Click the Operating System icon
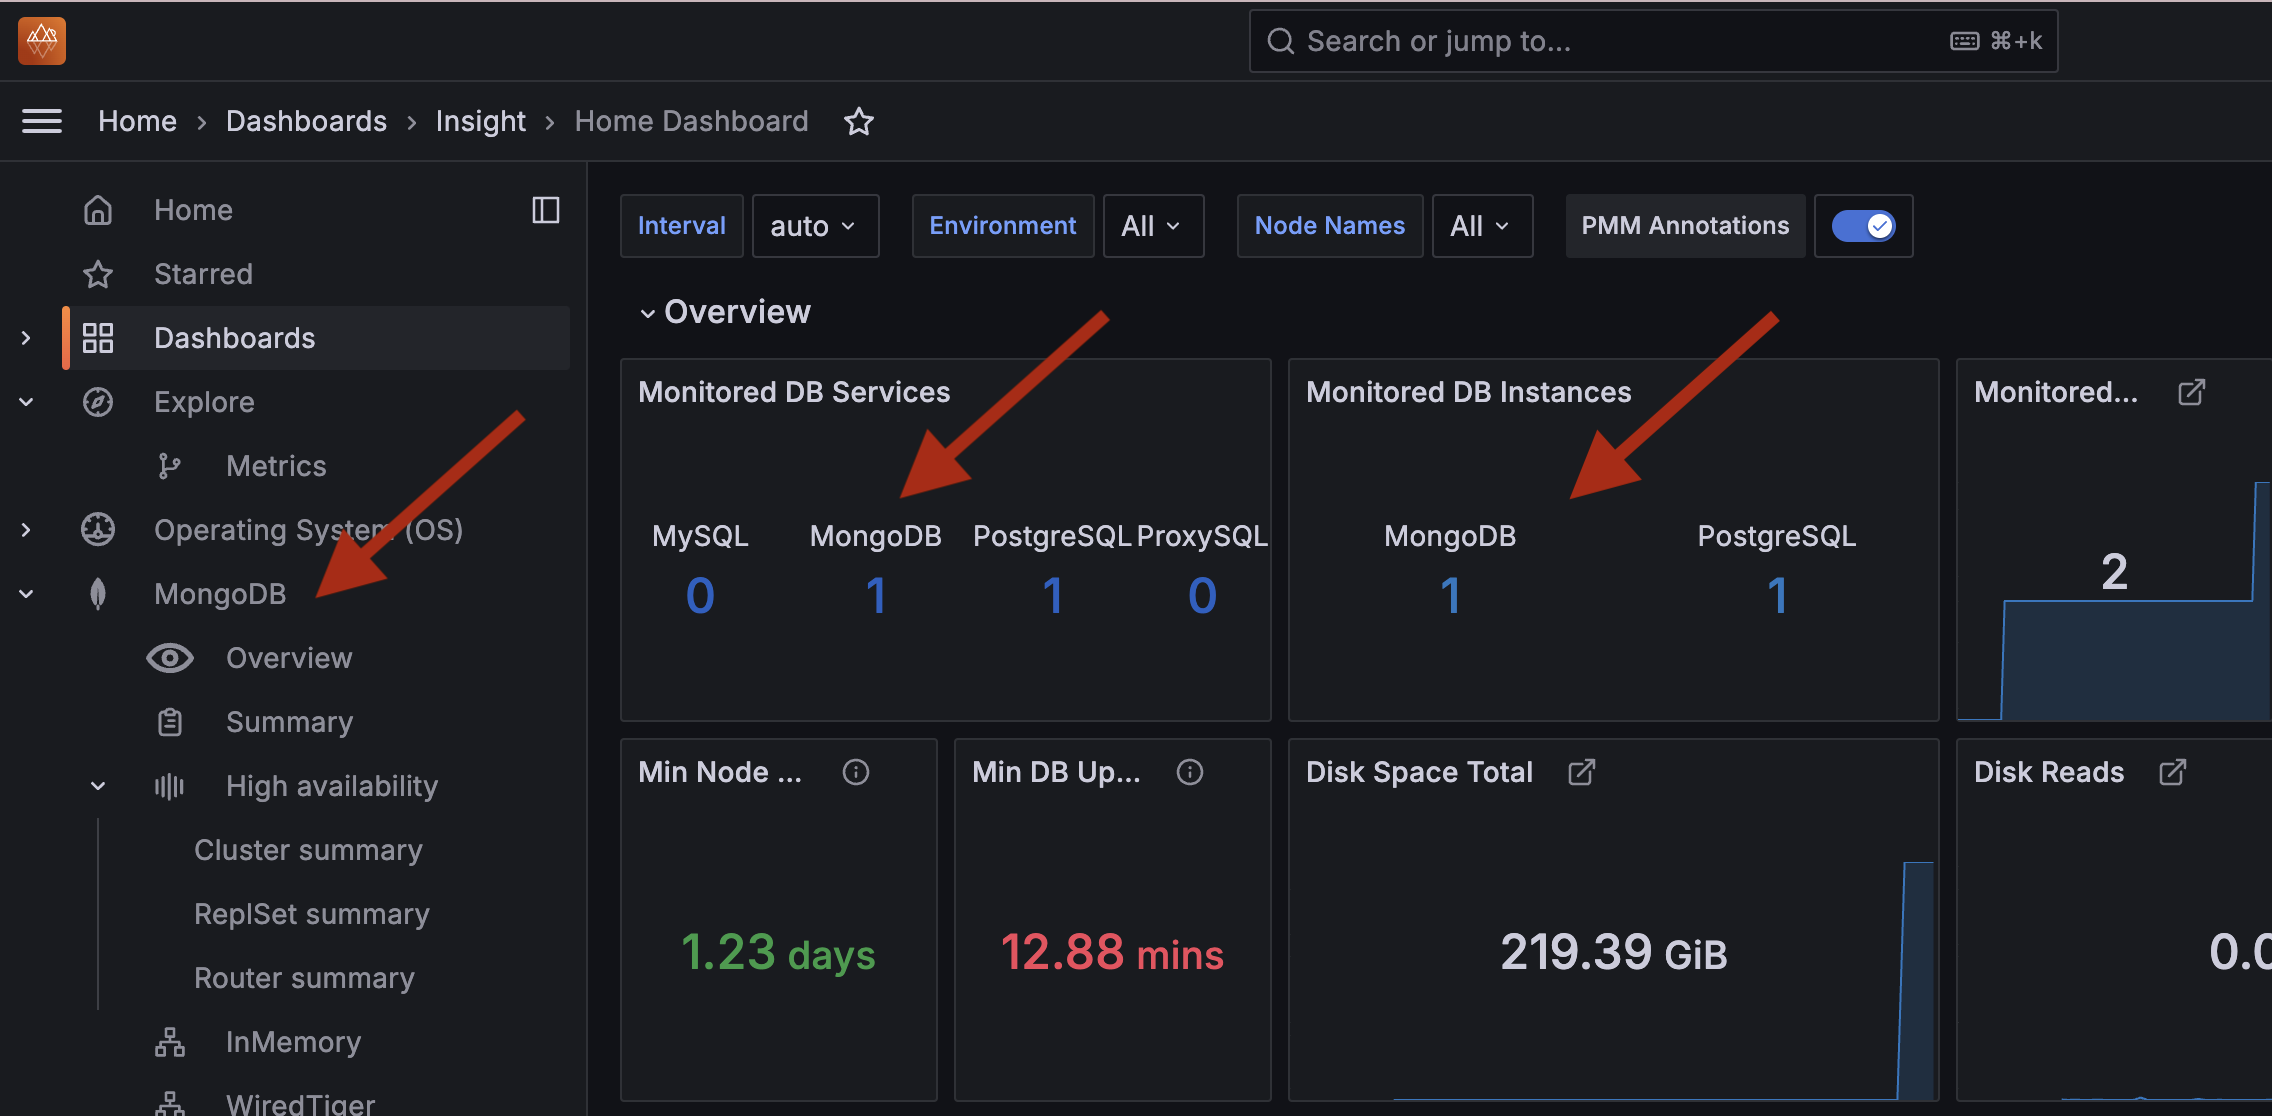The height and width of the screenshot is (1116, 2272). [98, 530]
